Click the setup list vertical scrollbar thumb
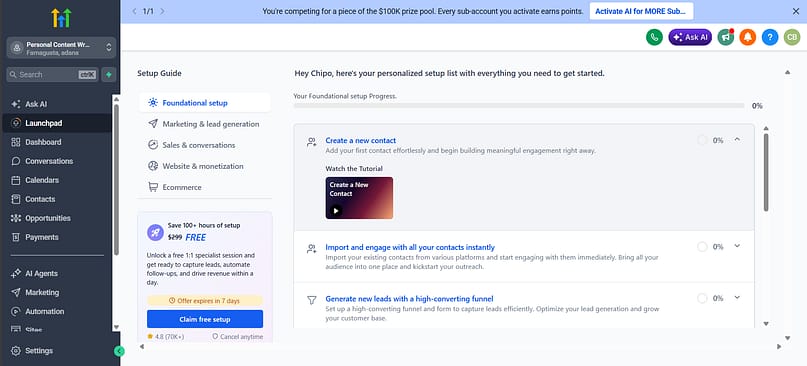Image resolution: width=807 pixels, height=366 pixels. 766,172
